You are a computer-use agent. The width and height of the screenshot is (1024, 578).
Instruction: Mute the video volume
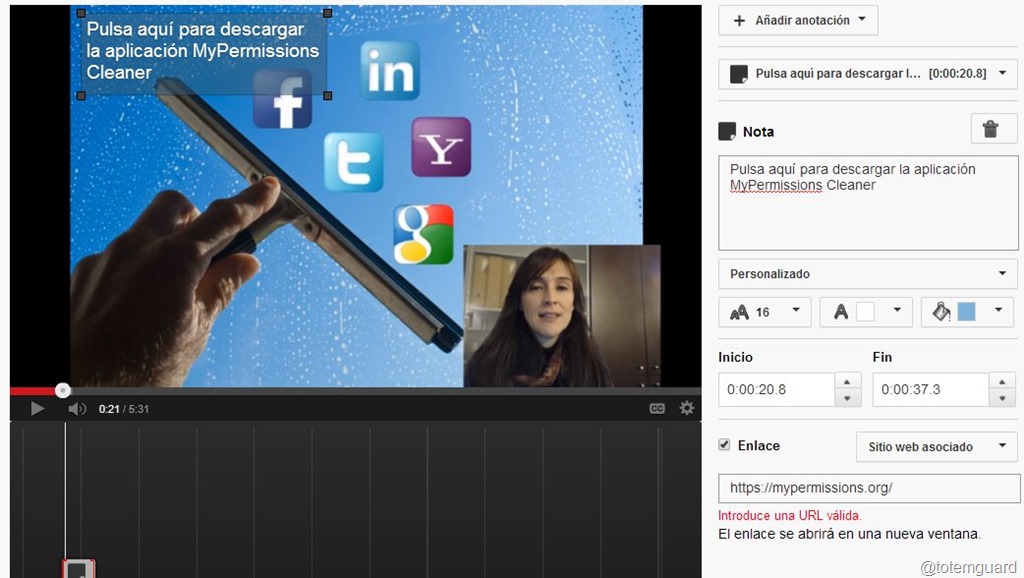point(76,408)
